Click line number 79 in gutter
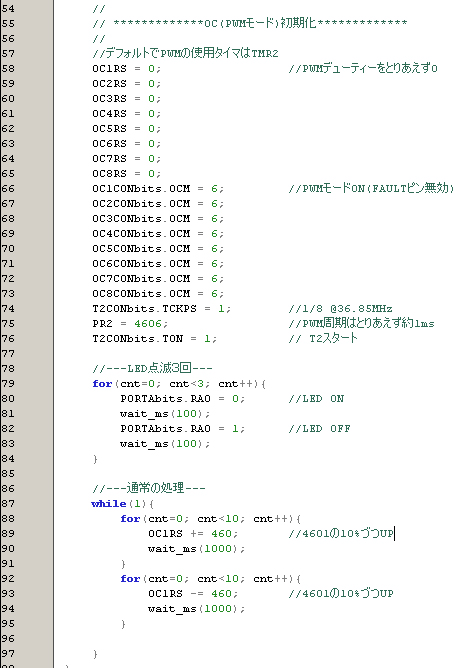Image resolution: width=468 pixels, height=668 pixels. pyautogui.click(x=8, y=383)
